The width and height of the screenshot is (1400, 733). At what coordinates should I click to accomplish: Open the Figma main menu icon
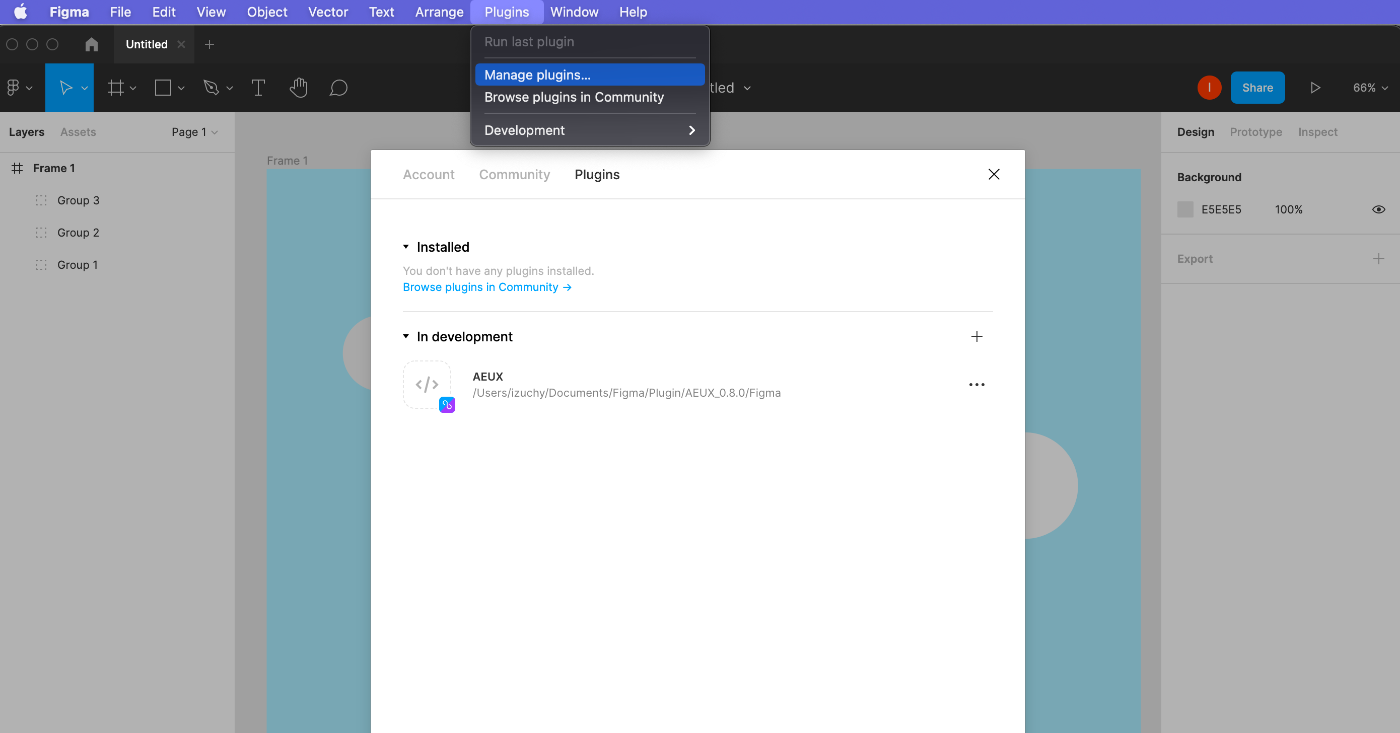pyautogui.click(x=13, y=88)
